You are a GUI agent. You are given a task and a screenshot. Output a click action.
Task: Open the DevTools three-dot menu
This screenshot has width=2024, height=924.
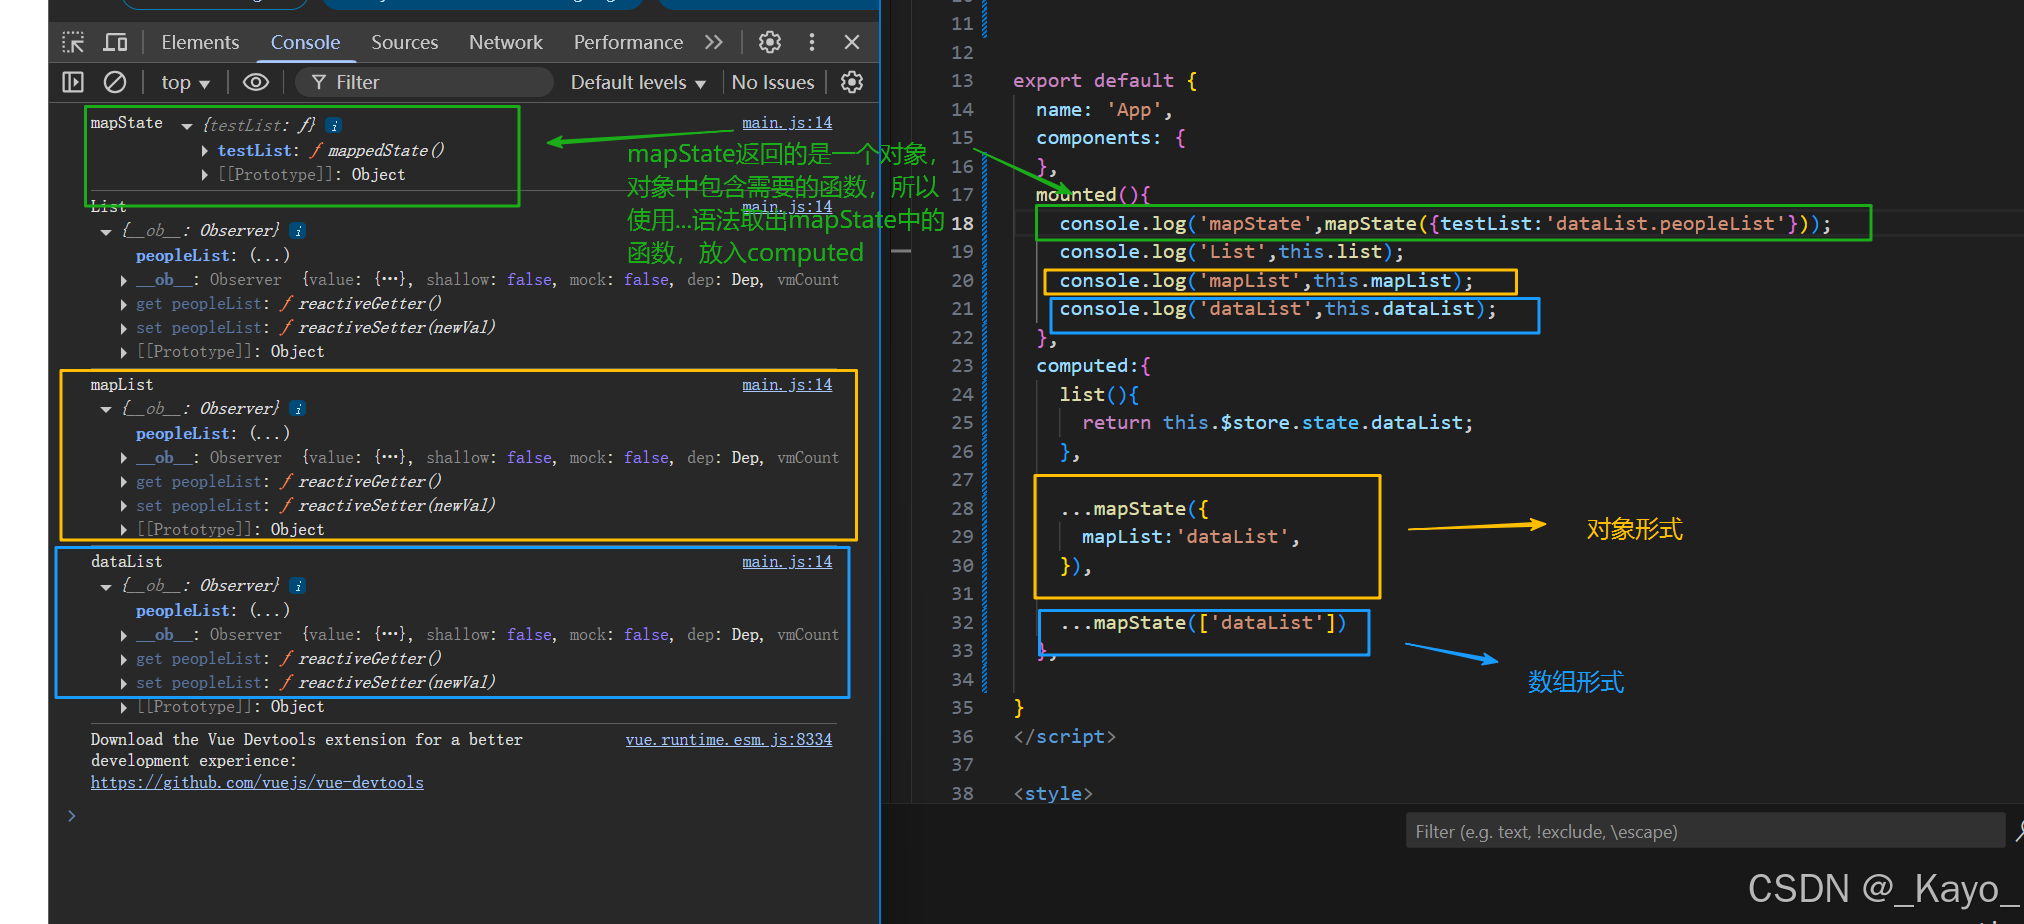coord(812,42)
